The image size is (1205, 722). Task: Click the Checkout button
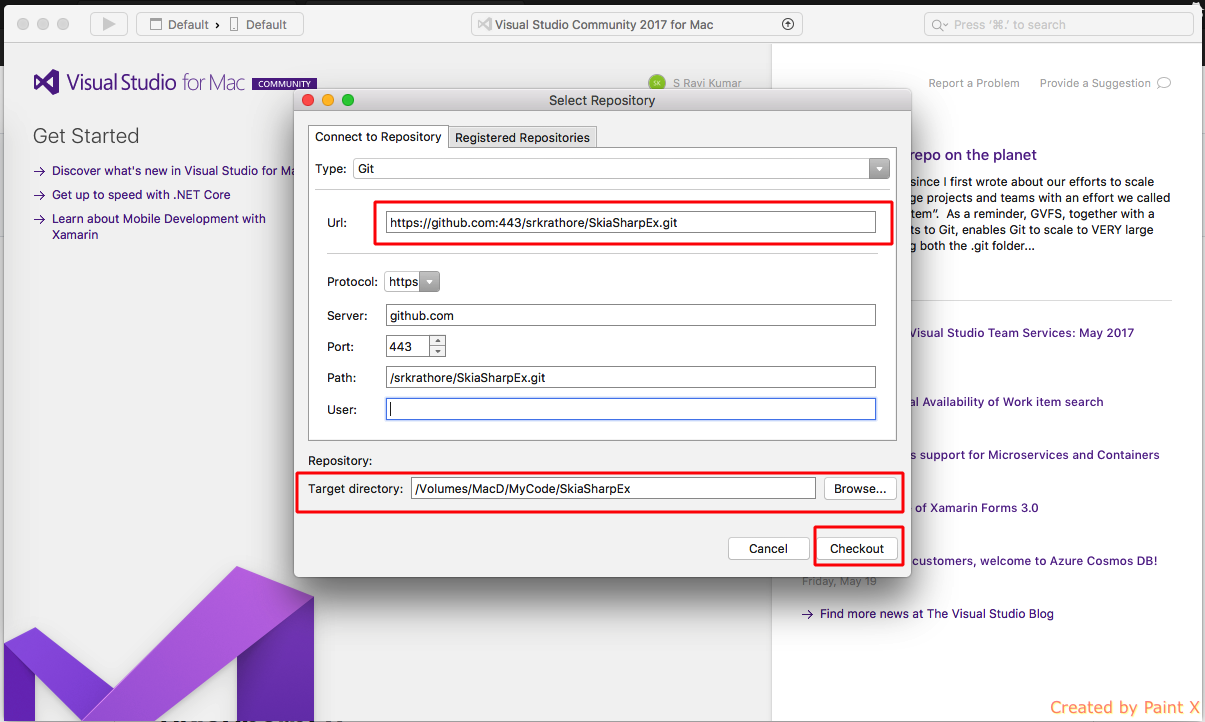click(857, 548)
